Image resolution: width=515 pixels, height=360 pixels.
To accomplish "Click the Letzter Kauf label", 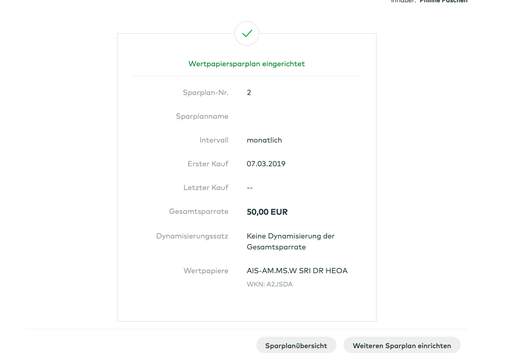I will (206, 187).
